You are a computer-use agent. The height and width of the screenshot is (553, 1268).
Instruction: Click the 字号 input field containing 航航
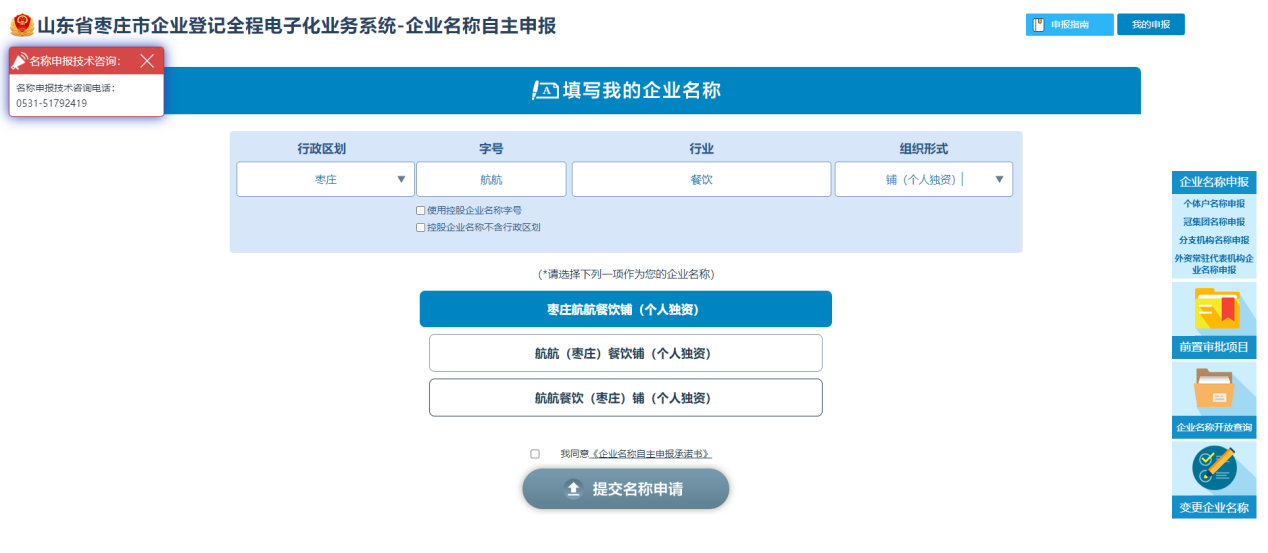coord(491,180)
